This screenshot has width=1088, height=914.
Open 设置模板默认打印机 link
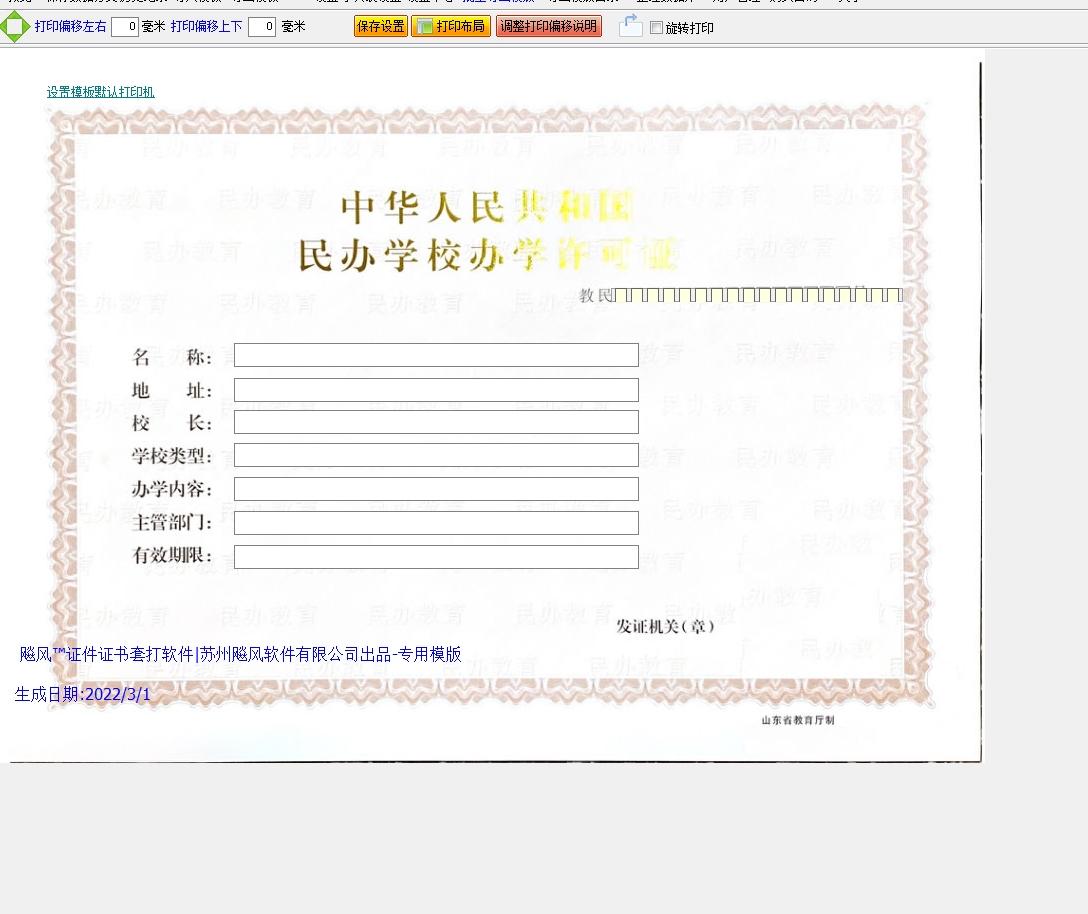click(x=100, y=92)
